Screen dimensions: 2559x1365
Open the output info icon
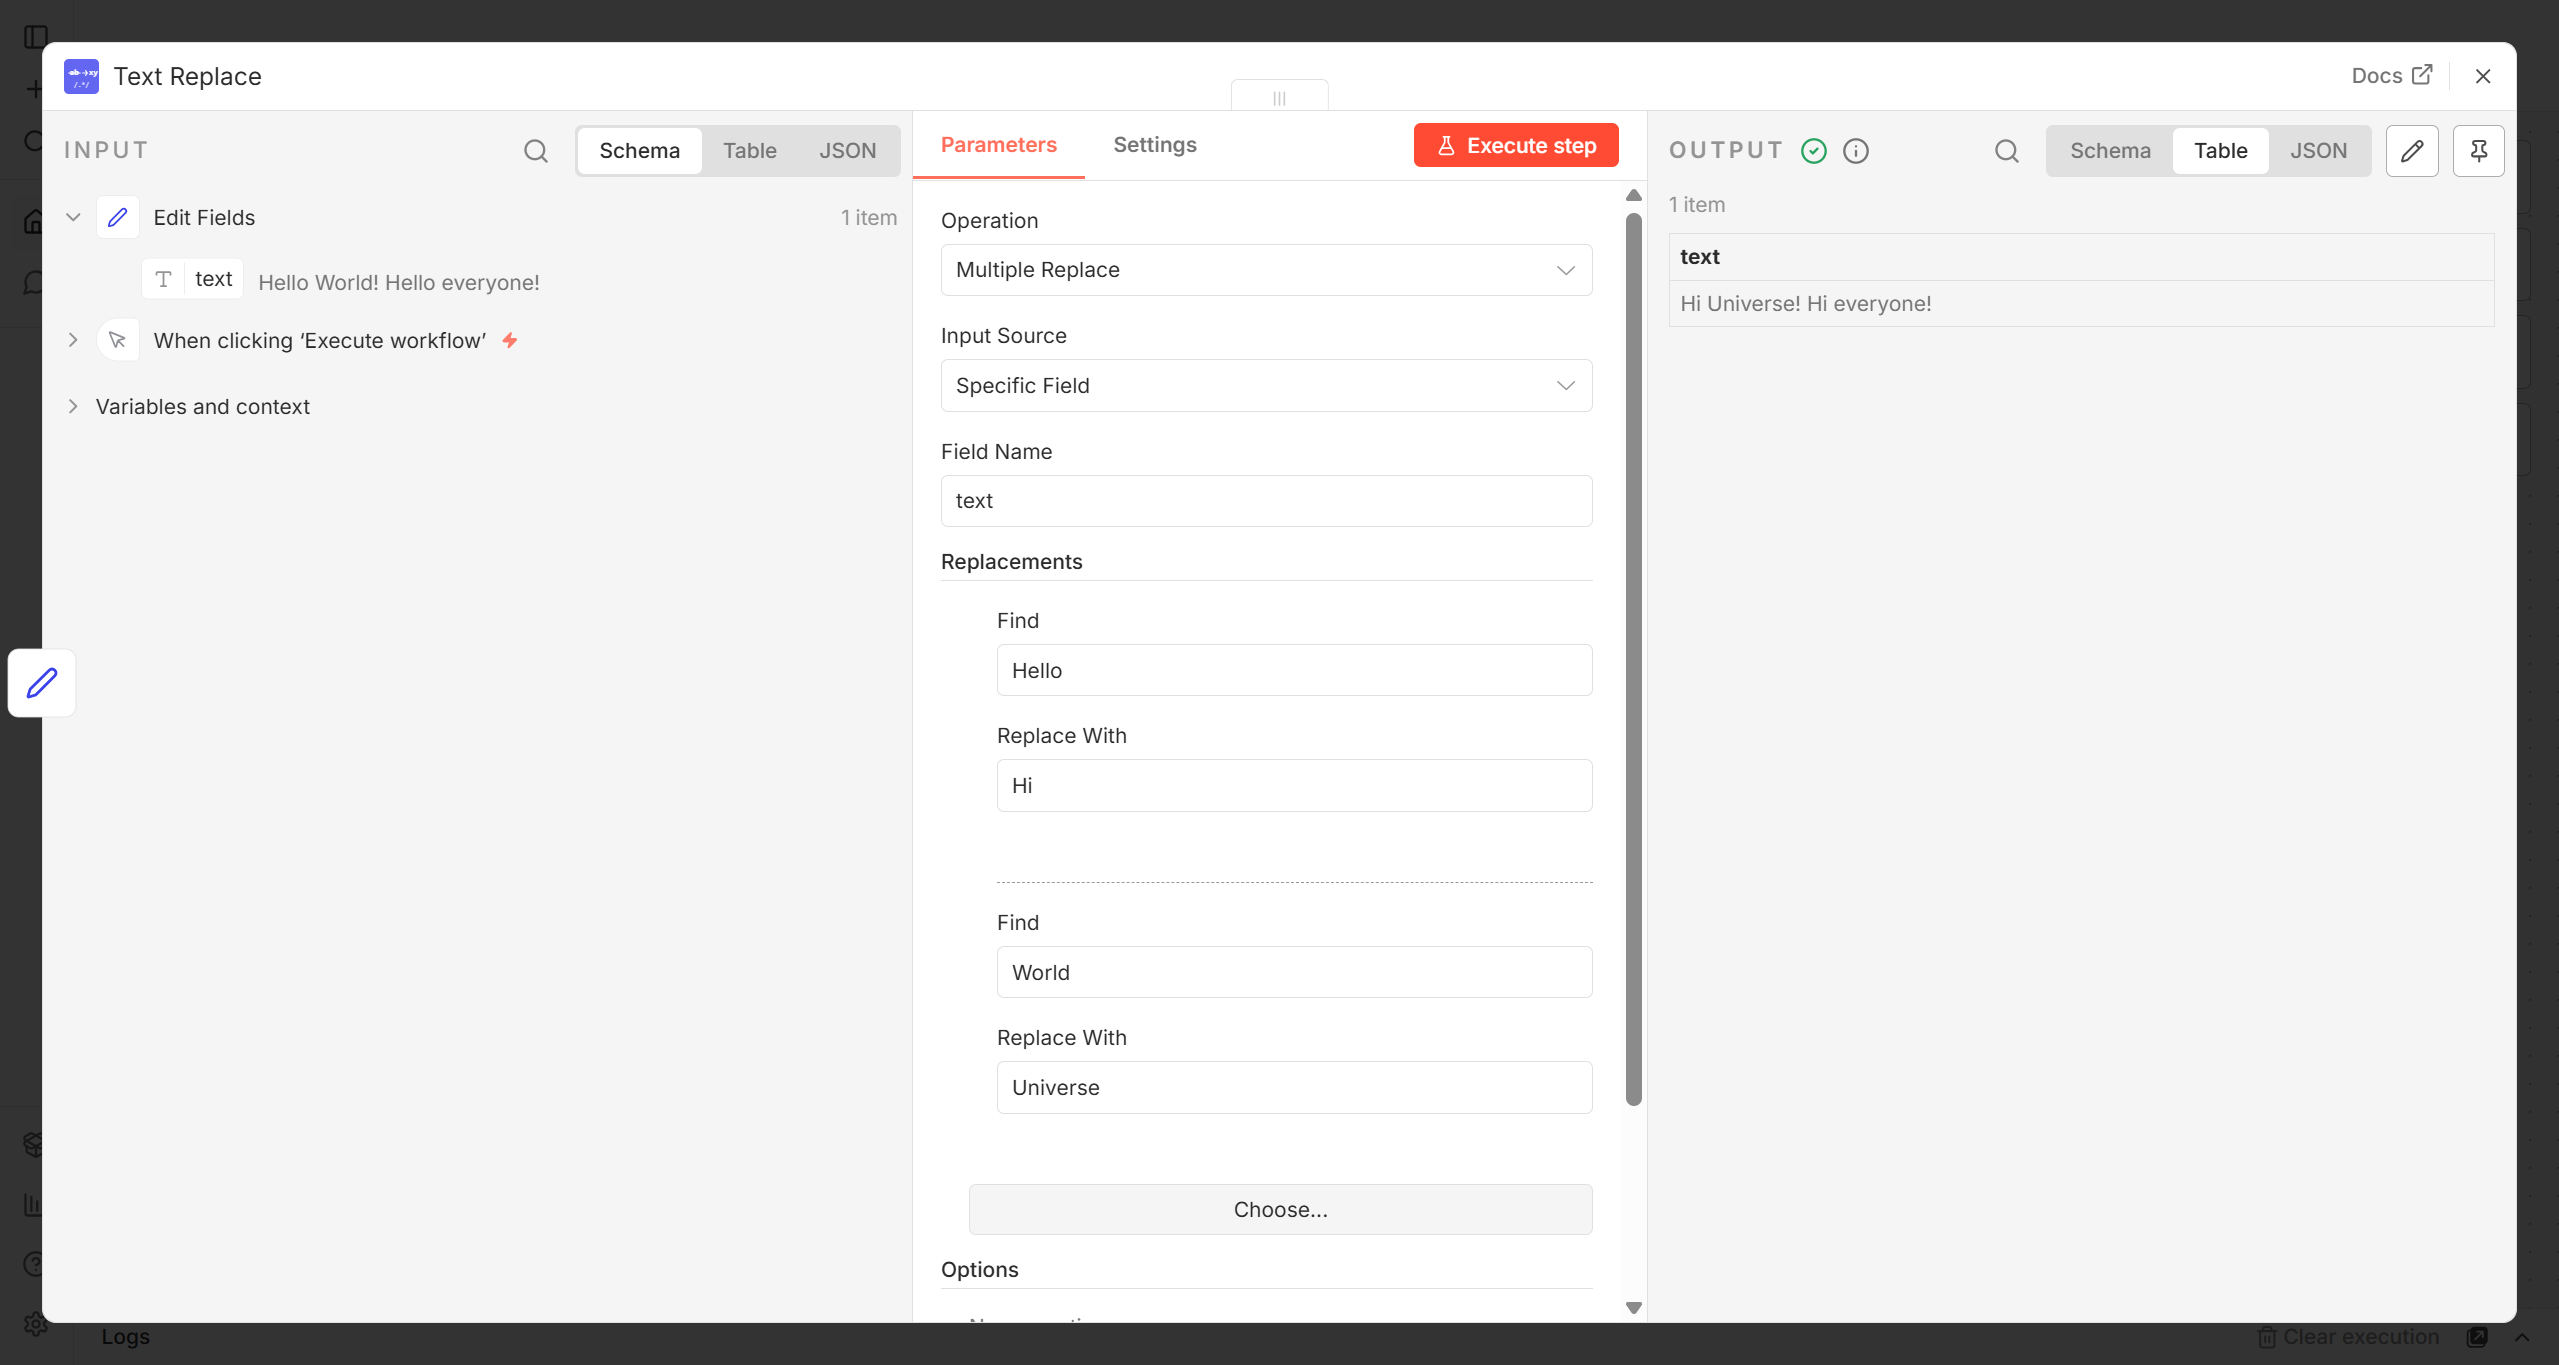pos(1856,151)
